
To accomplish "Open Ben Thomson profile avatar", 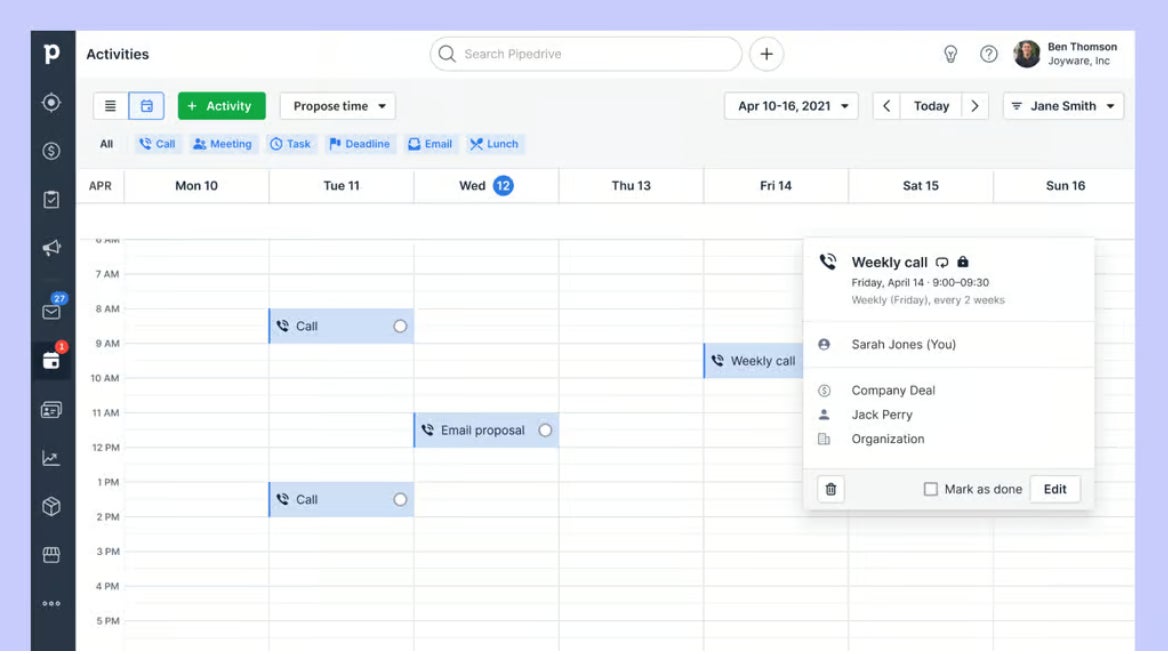I will 1026,54.
